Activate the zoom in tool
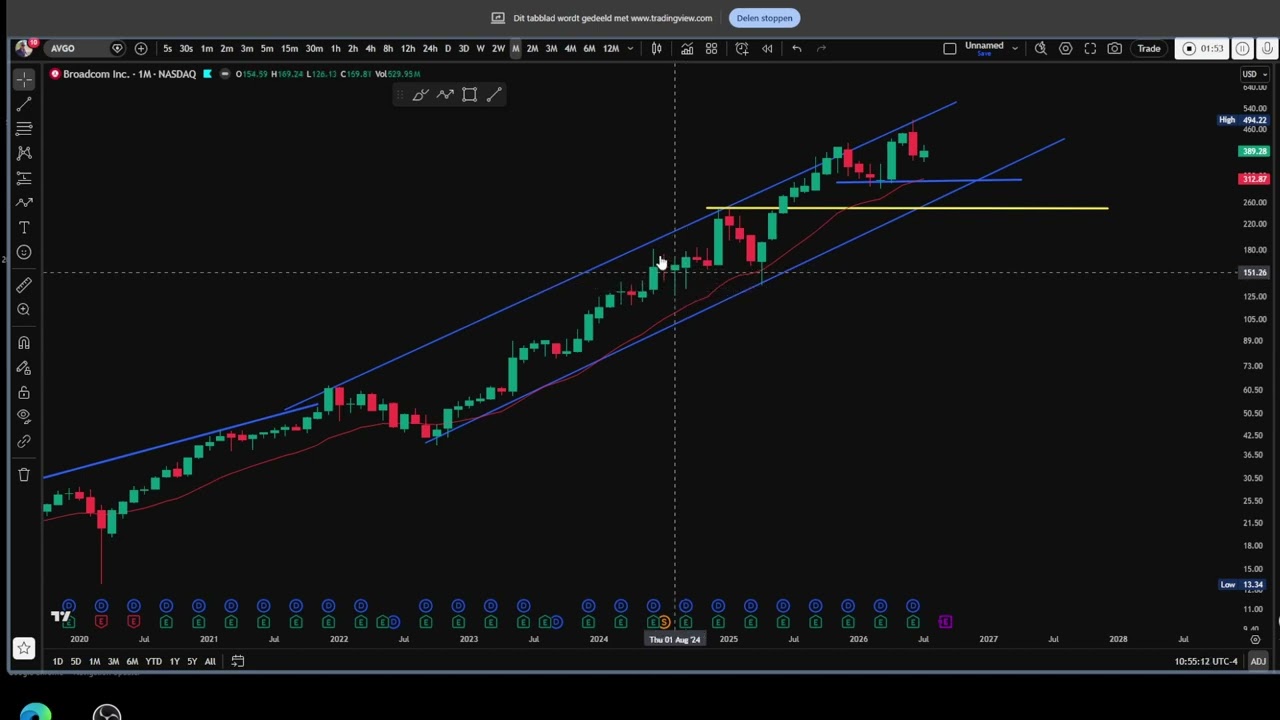Screen dimensions: 1280x720 point(24,310)
